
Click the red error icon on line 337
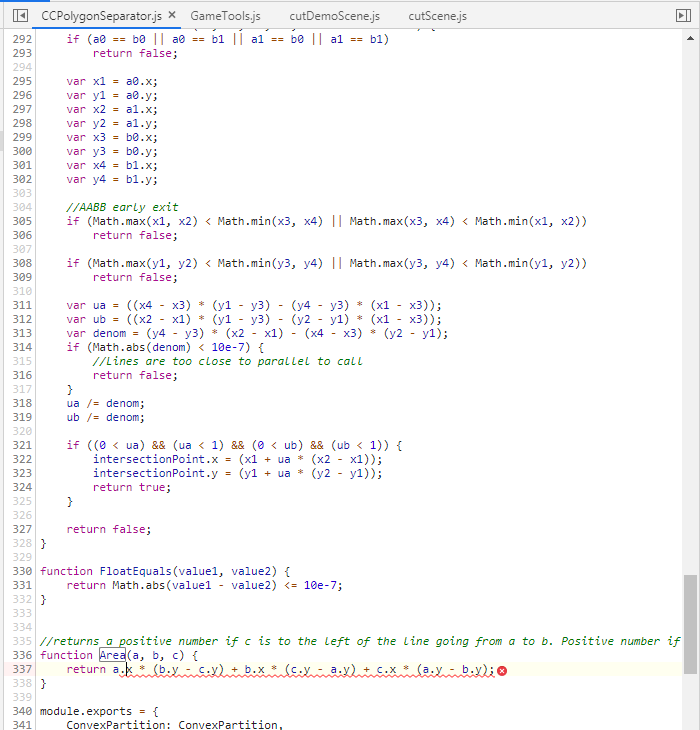[x=502, y=670]
